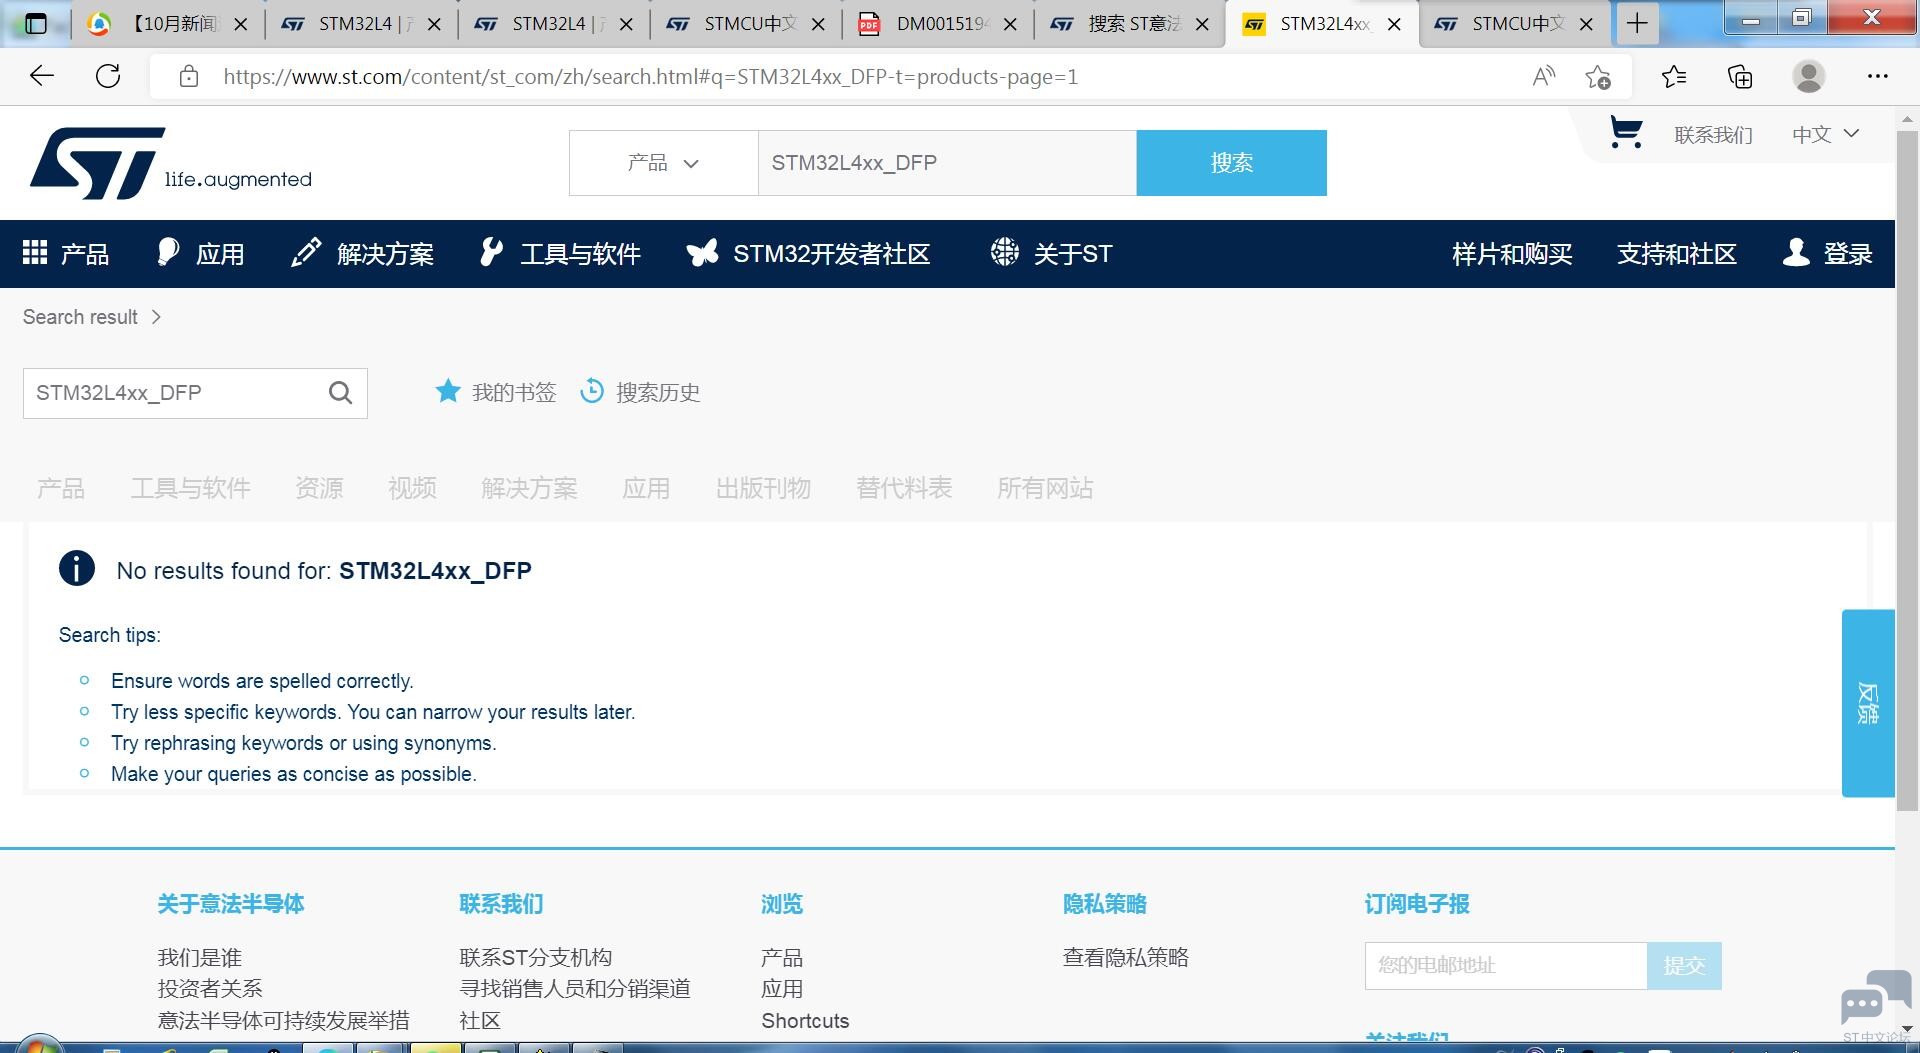Open 联系ST分支机构 footer link
Screen dimensions: 1920x1053
[536, 958]
